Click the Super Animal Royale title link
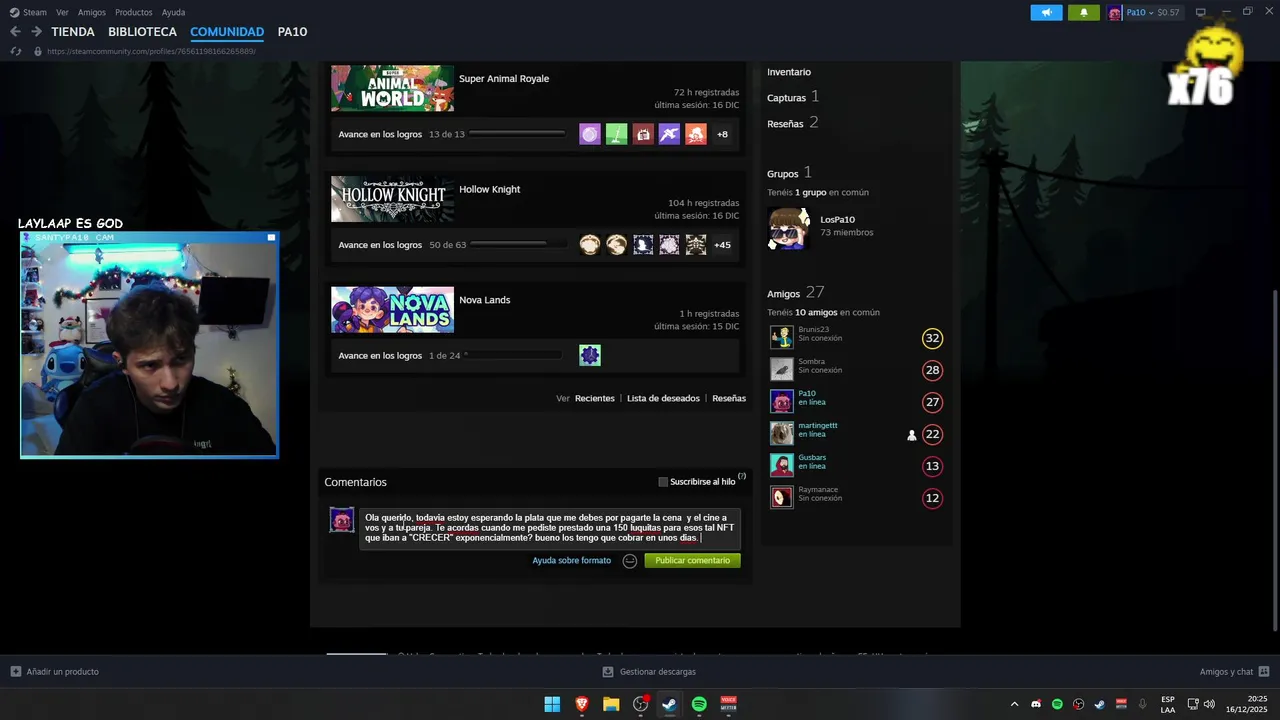Viewport: 1280px width, 720px height. pyautogui.click(x=504, y=79)
